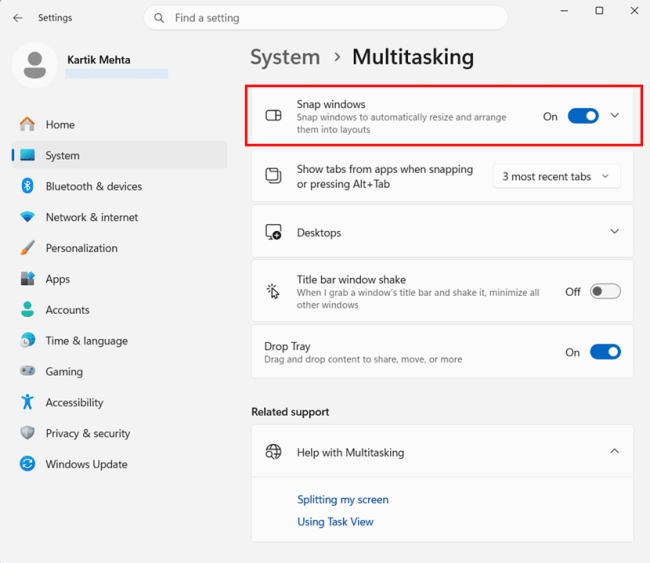This screenshot has width=650, height=563.
Task: Click the Gaming controller icon
Action: pyautogui.click(x=27, y=371)
